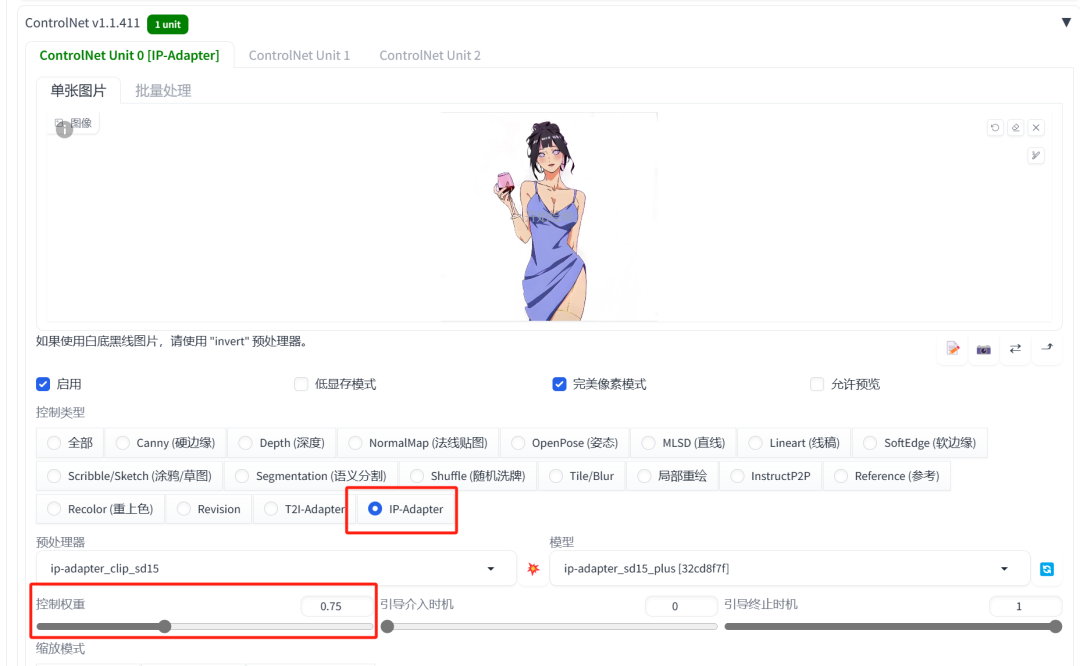Click the webcam camera icon
Screen dimensions: 1080x666
click(x=984, y=349)
